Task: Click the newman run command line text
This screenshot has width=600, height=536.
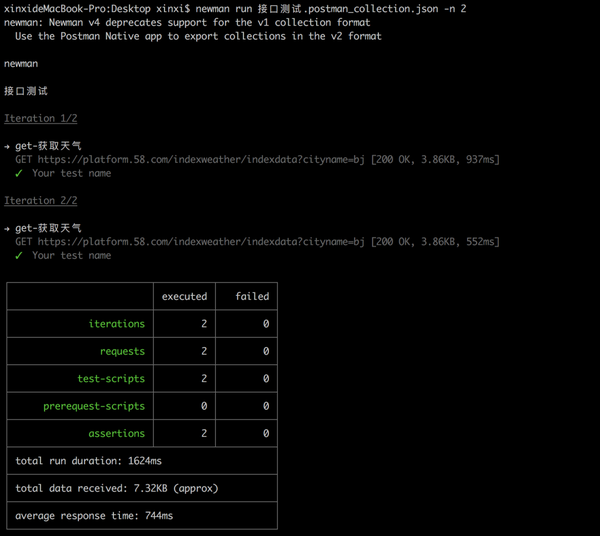Action: pos(331,9)
